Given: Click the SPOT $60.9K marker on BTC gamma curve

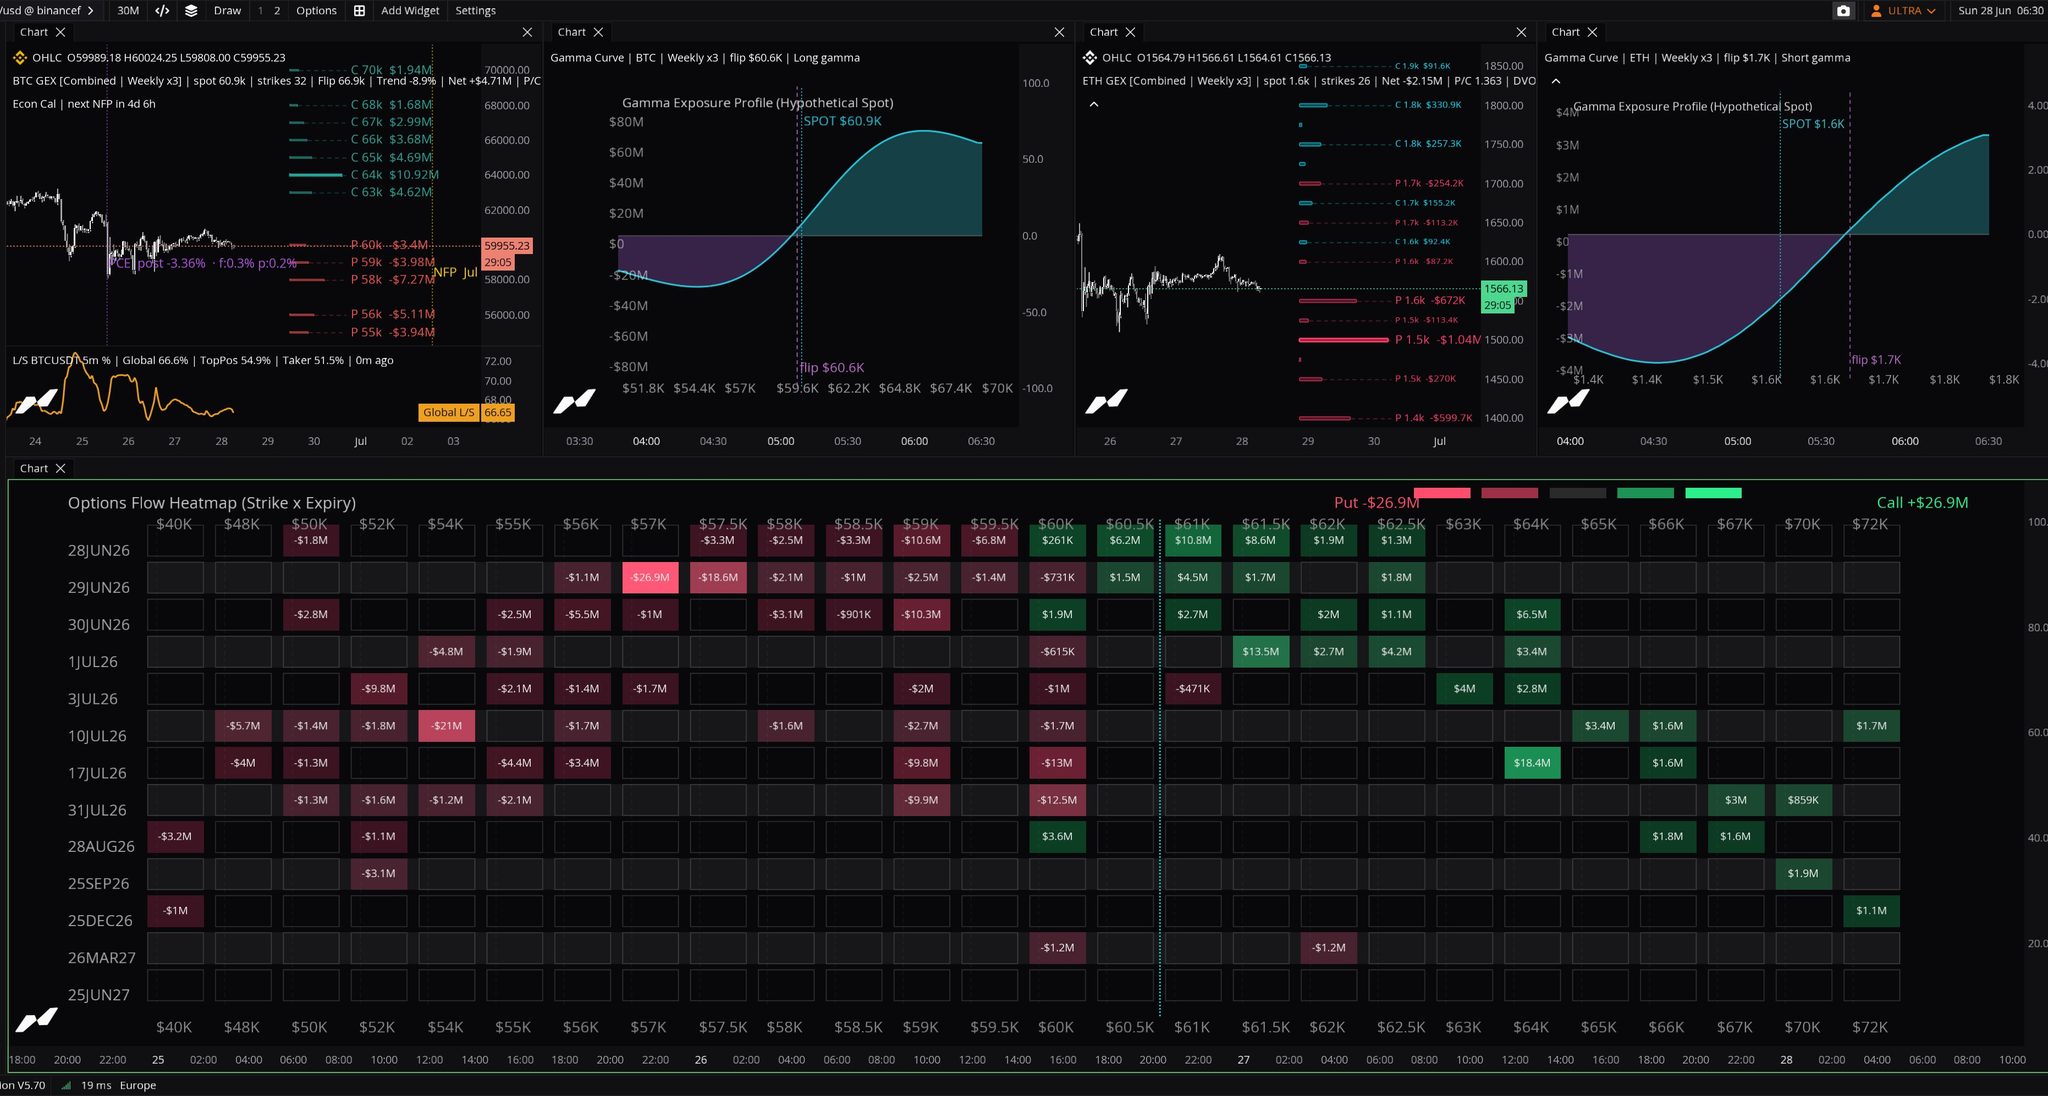Looking at the screenshot, I should 842,121.
